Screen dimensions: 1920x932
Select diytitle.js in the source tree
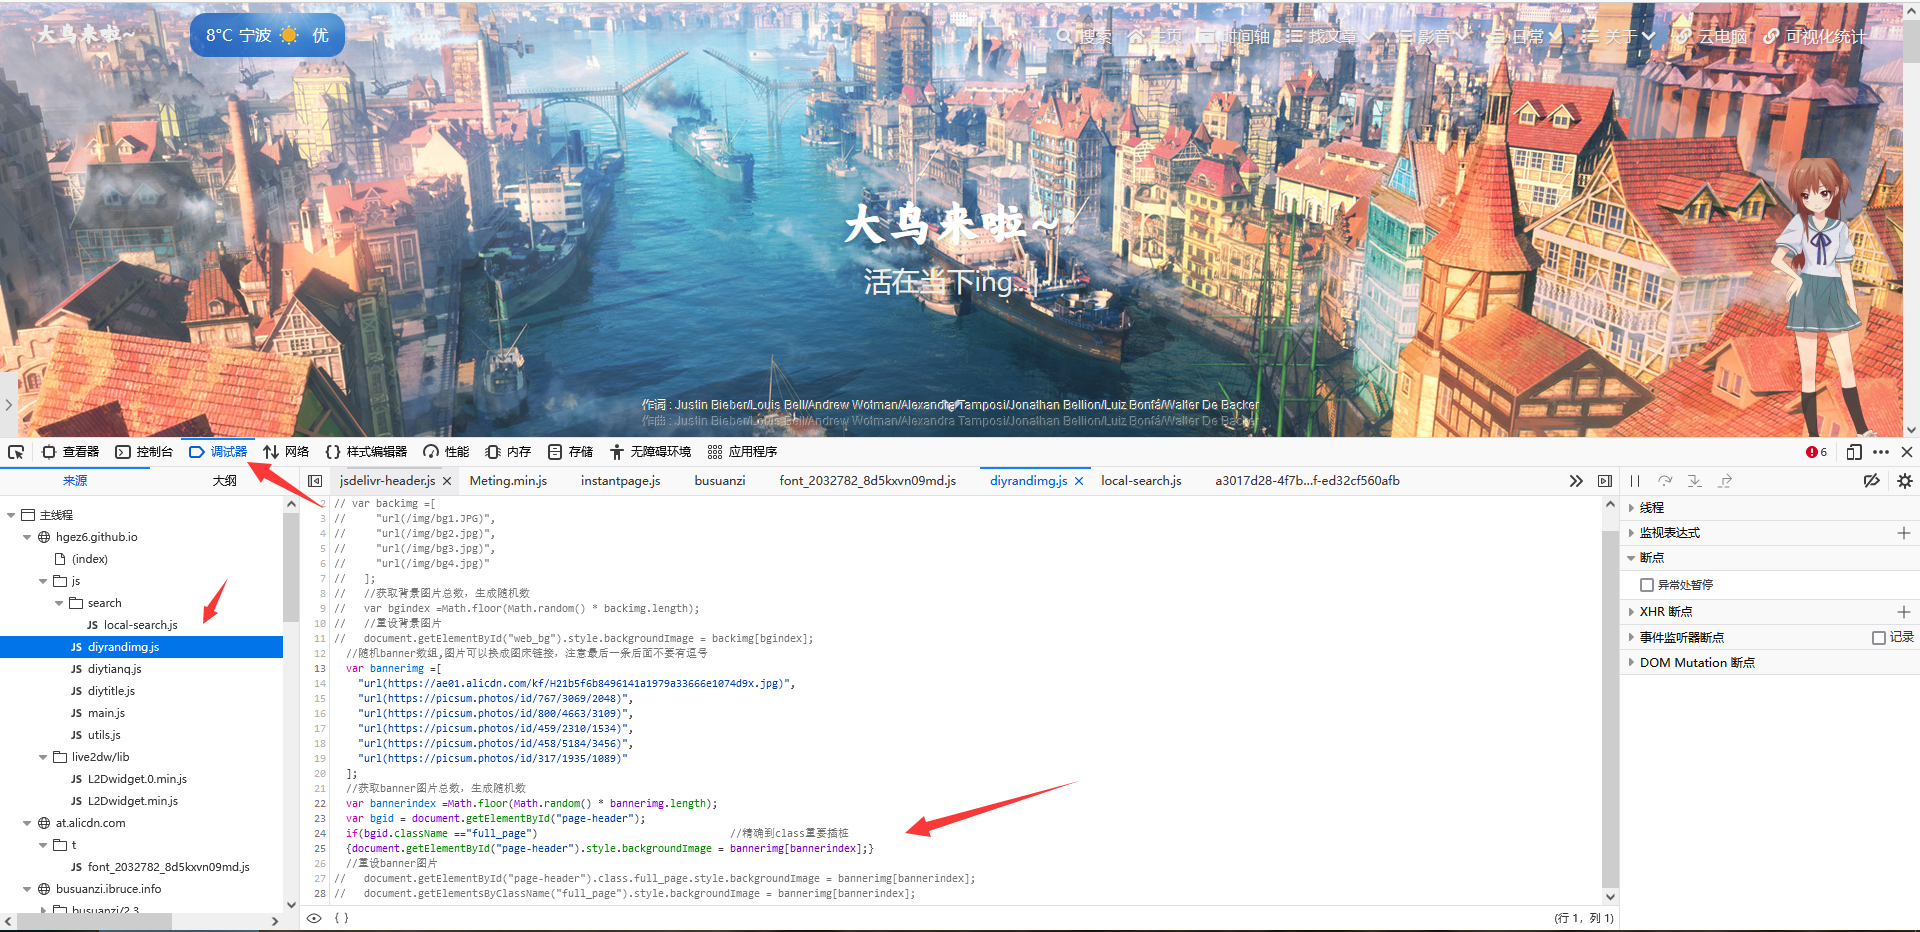click(x=110, y=691)
